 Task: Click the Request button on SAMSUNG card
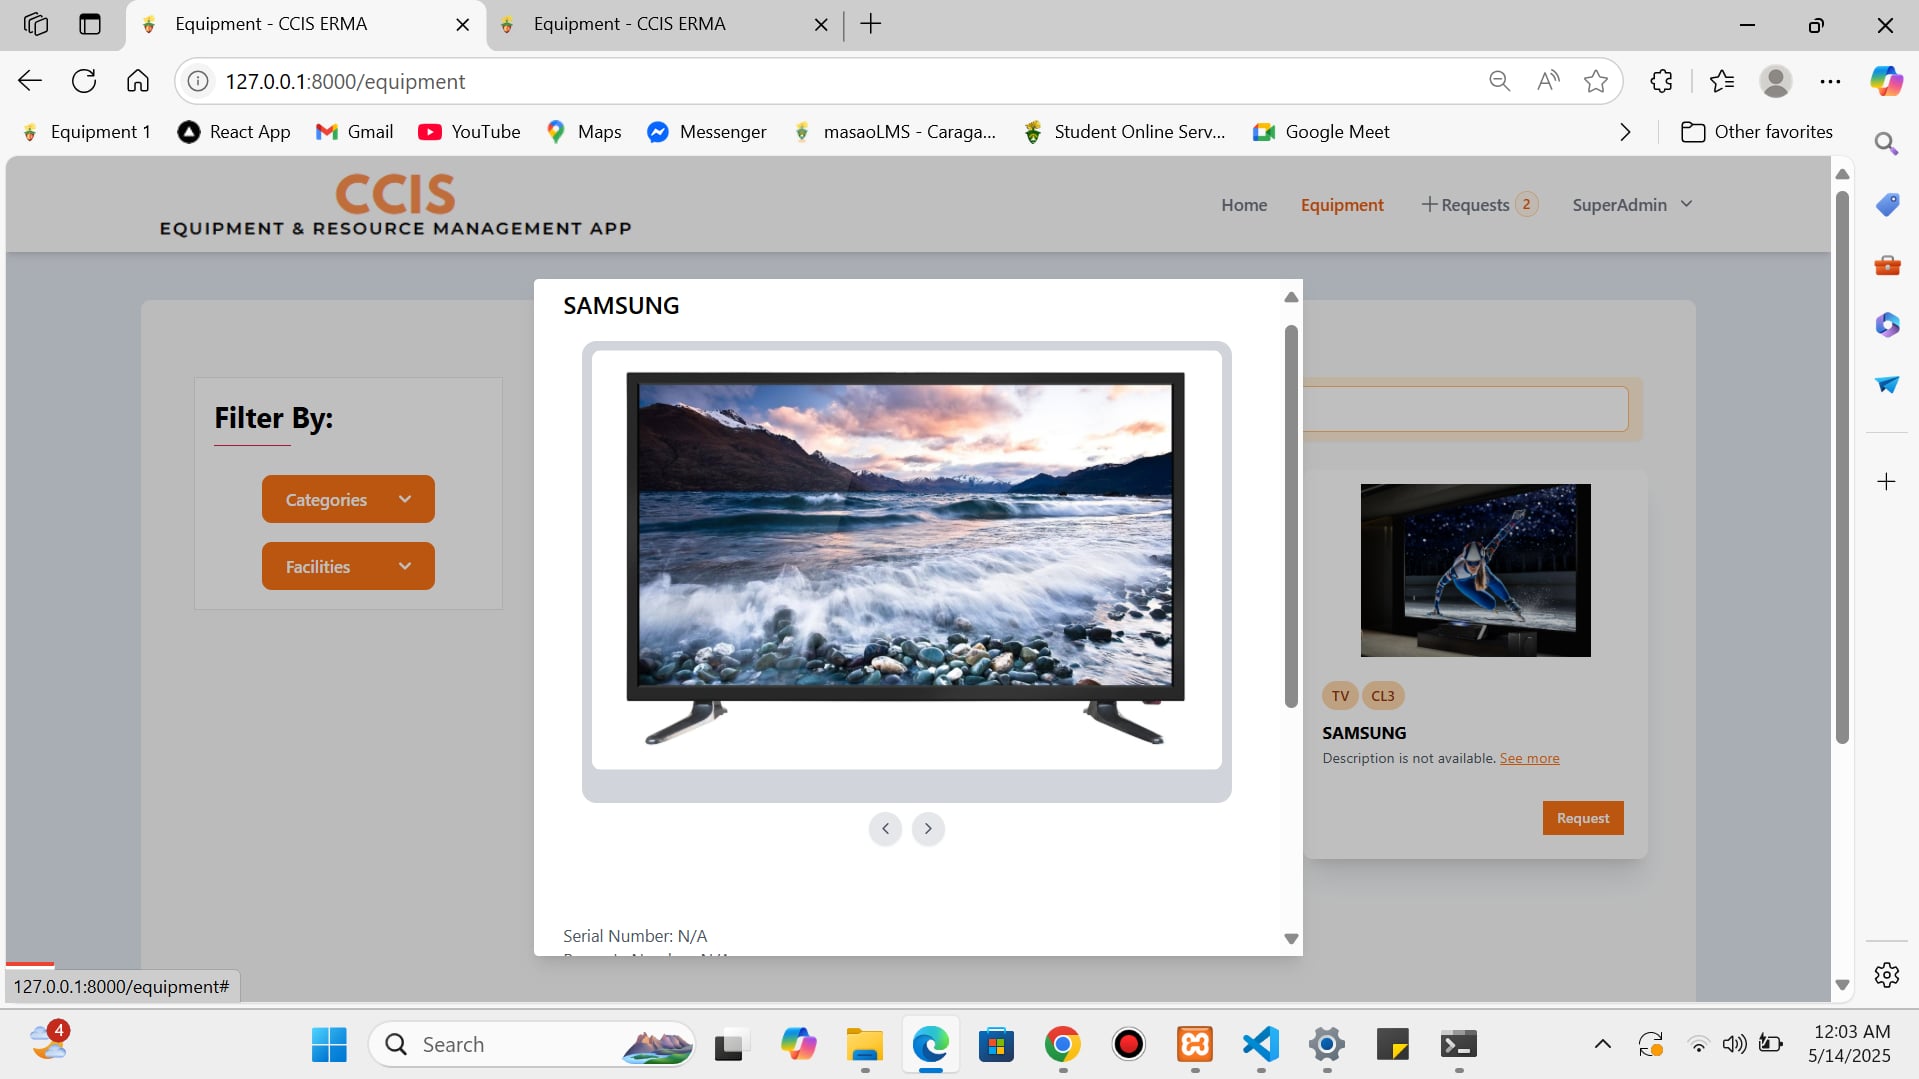point(1583,818)
